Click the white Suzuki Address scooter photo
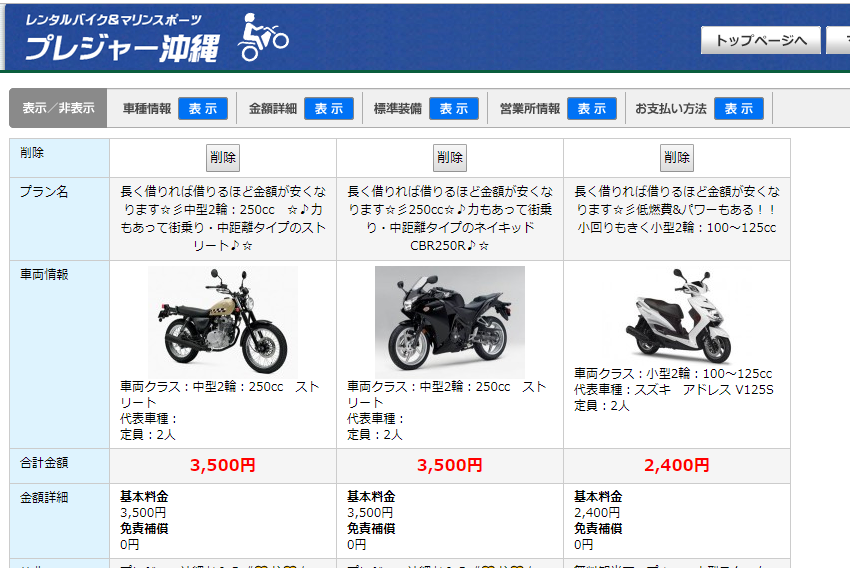The width and height of the screenshot is (850, 568). coord(677,315)
